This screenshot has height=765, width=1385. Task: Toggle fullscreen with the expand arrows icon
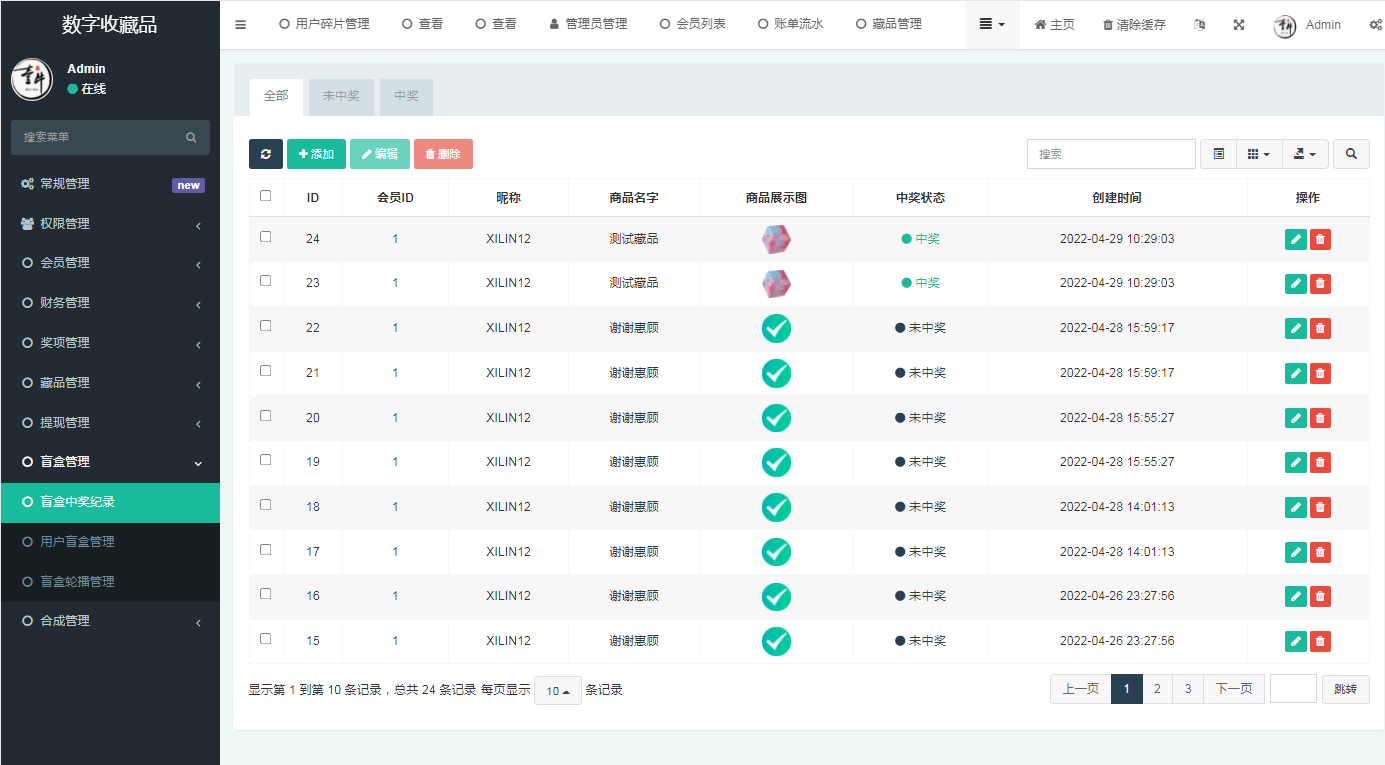1239,24
